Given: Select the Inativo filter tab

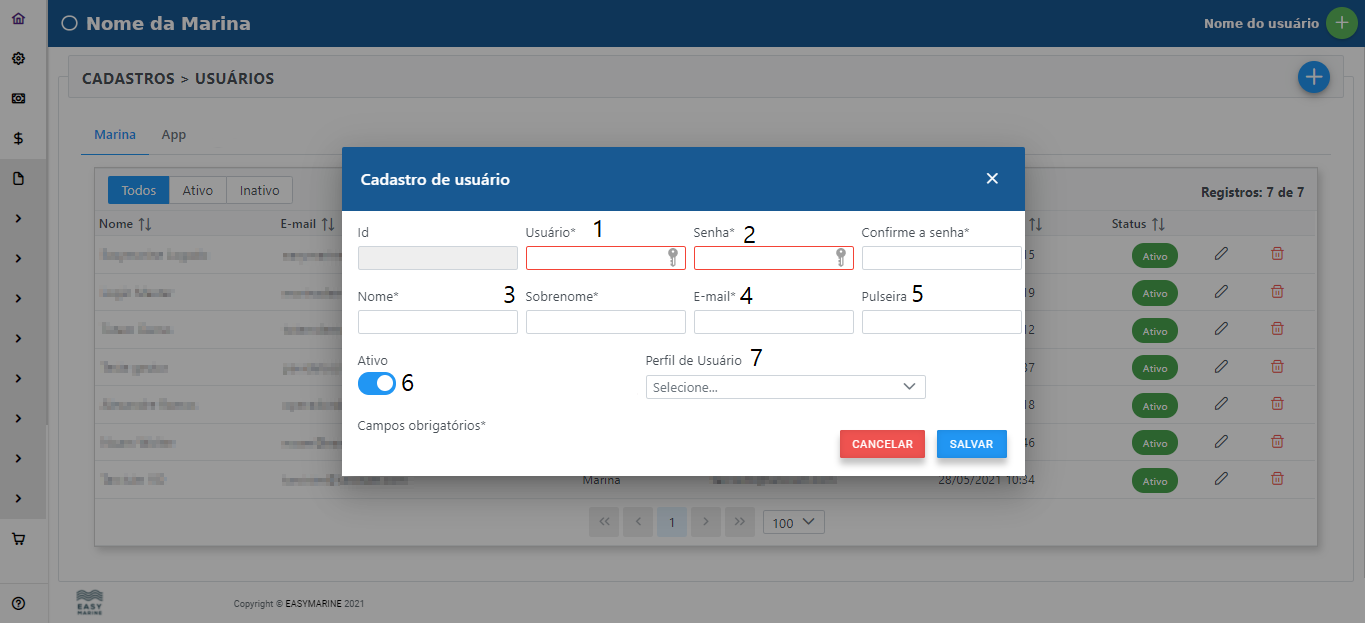Looking at the screenshot, I should 259,190.
